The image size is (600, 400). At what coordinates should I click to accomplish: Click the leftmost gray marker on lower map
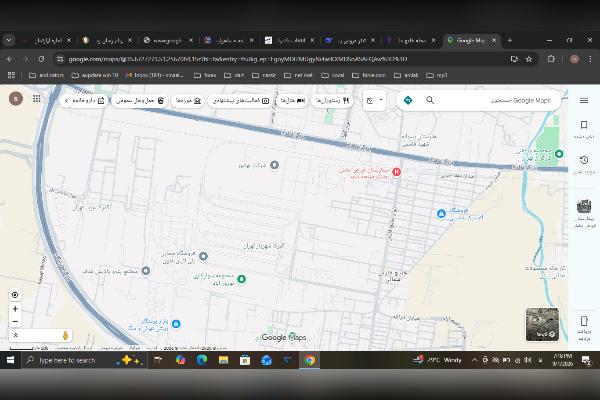pos(146,271)
